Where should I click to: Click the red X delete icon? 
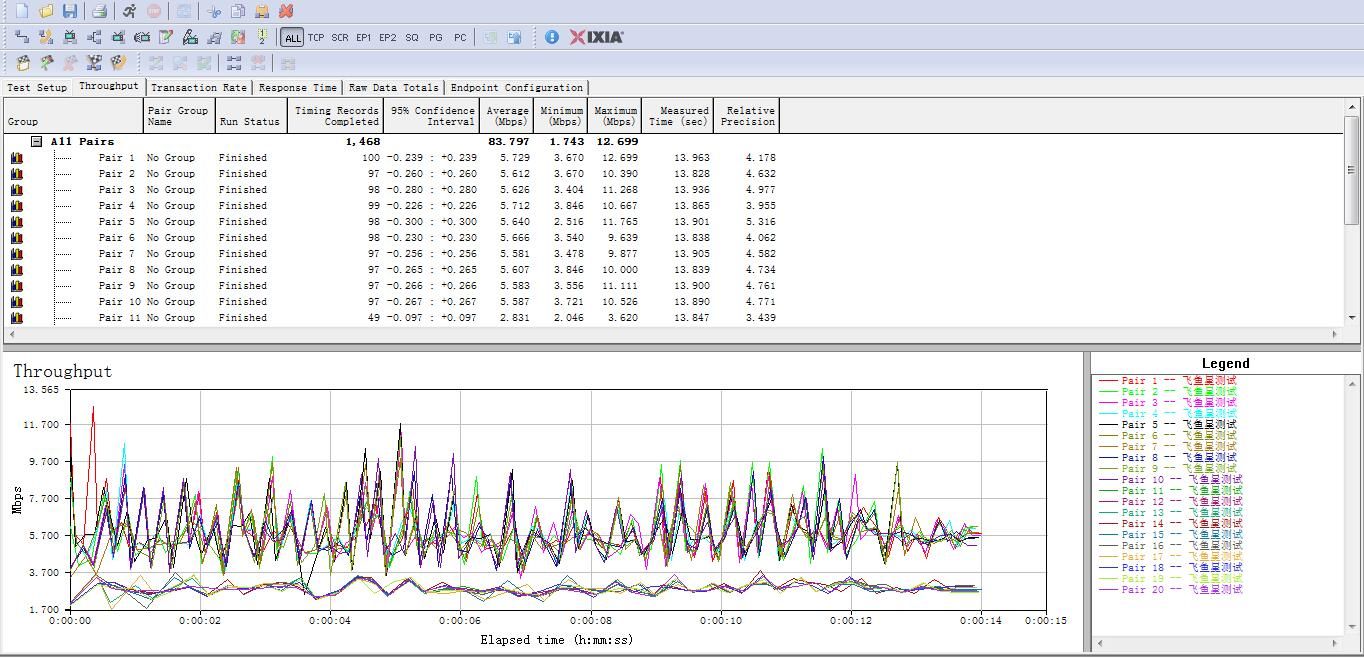[286, 11]
